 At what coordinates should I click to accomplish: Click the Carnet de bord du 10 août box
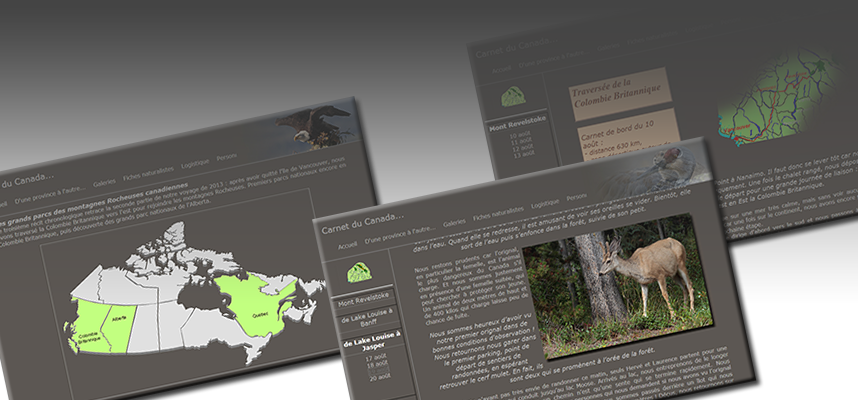point(629,135)
